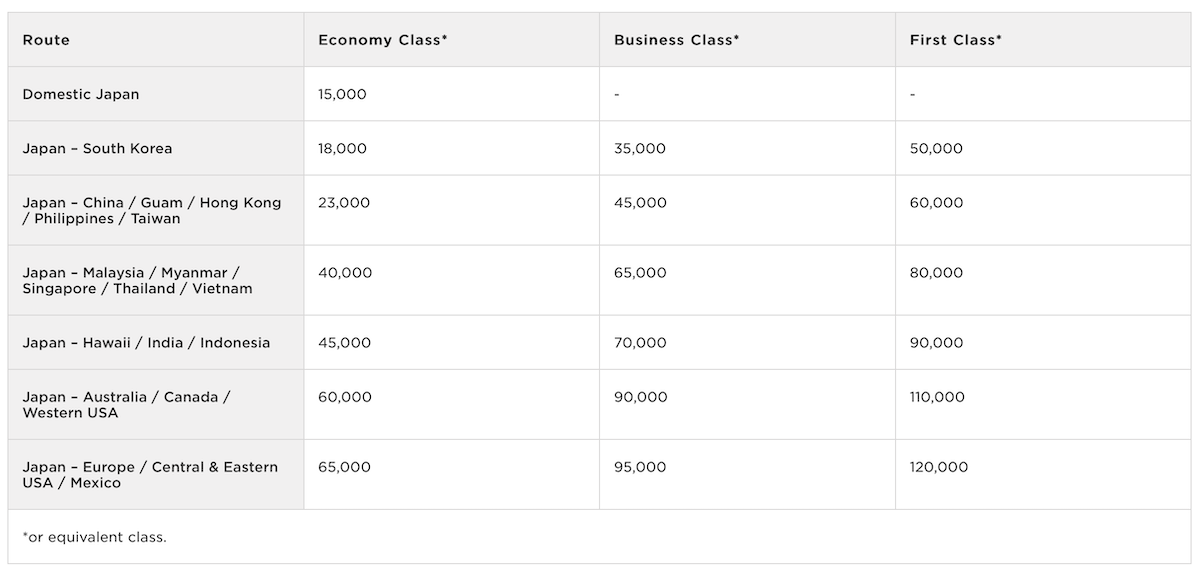Image resolution: width=1200 pixels, height=574 pixels.
Task: Select the Japan – Europe / Central & Eastern USA route
Action: pyautogui.click(x=150, y=474)
